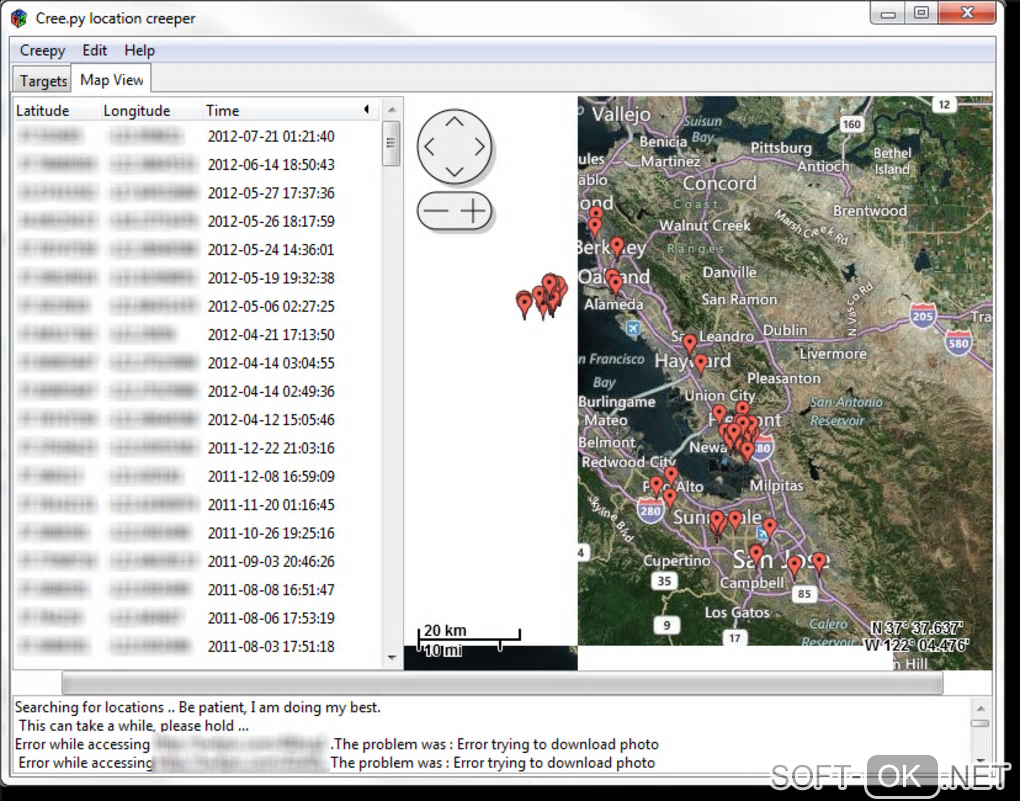Image resolution: width=1020 pixels, height=801 pixels.
Task: Click the 20 km map scale bar
Action: click(468, 634)
